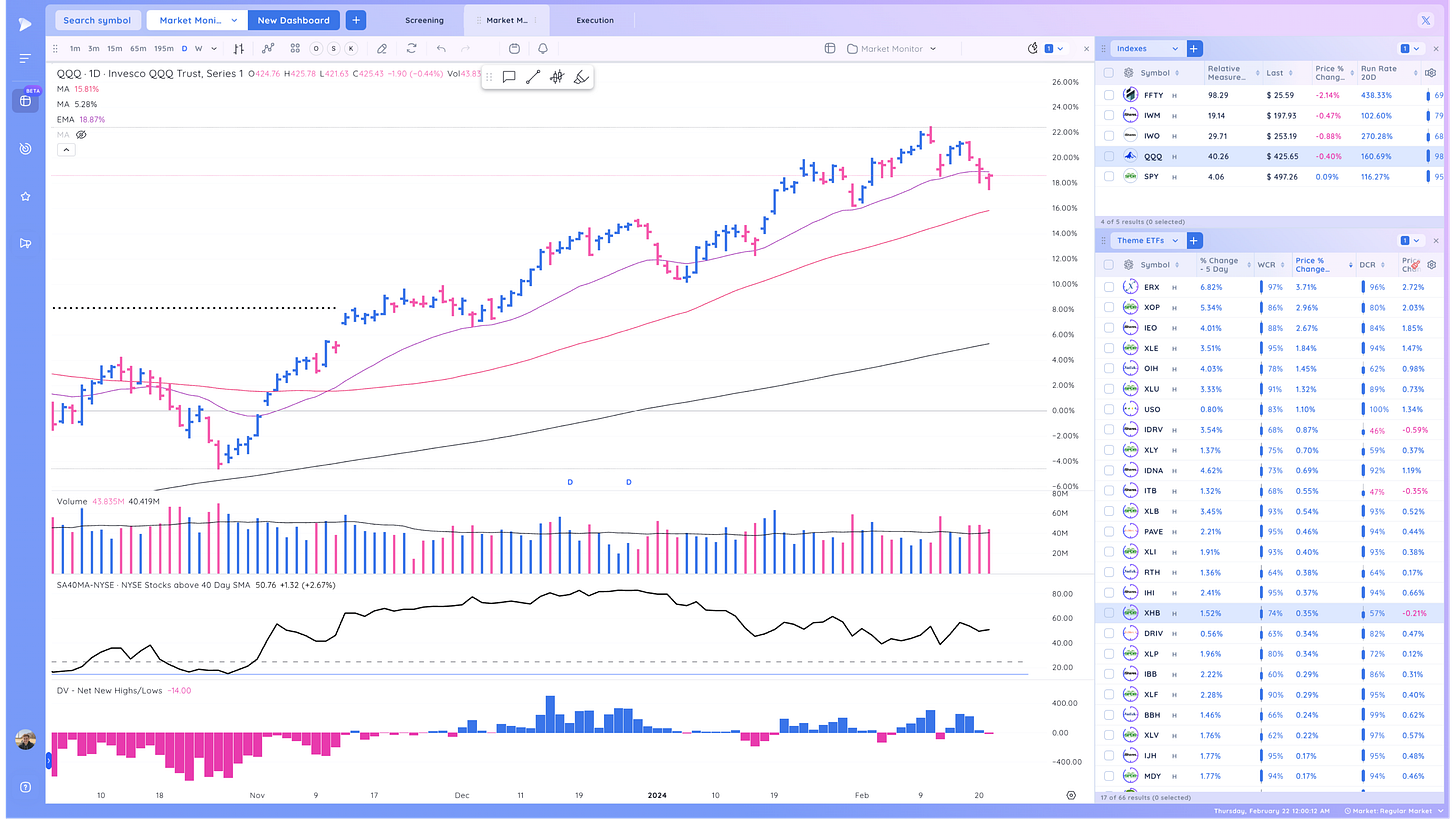Check the XLE row checkbox

tap(1109, 348)
